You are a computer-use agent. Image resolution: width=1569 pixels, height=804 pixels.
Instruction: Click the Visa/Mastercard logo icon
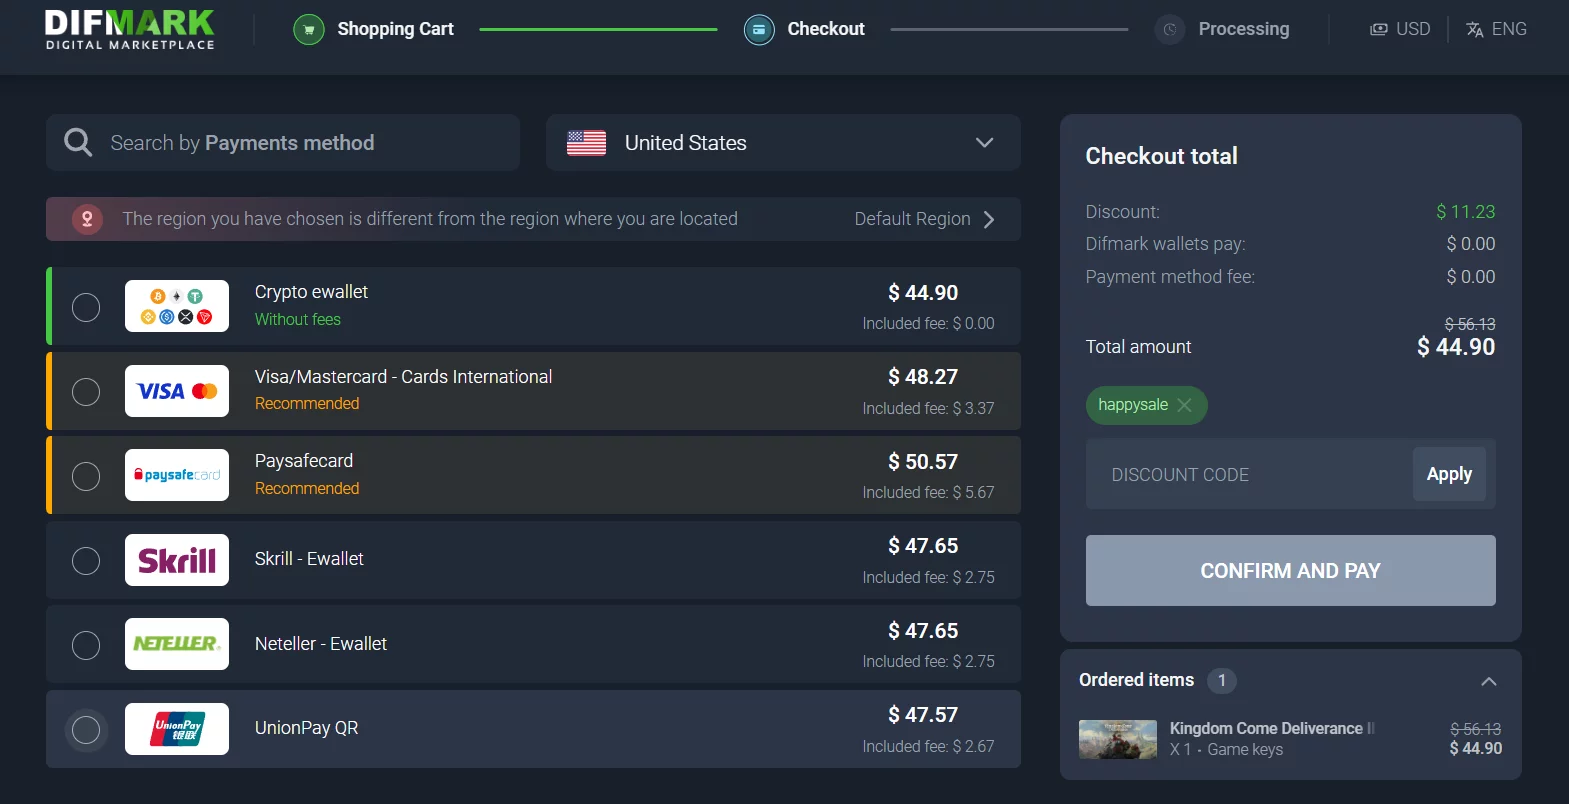click(x=177, y=391)
